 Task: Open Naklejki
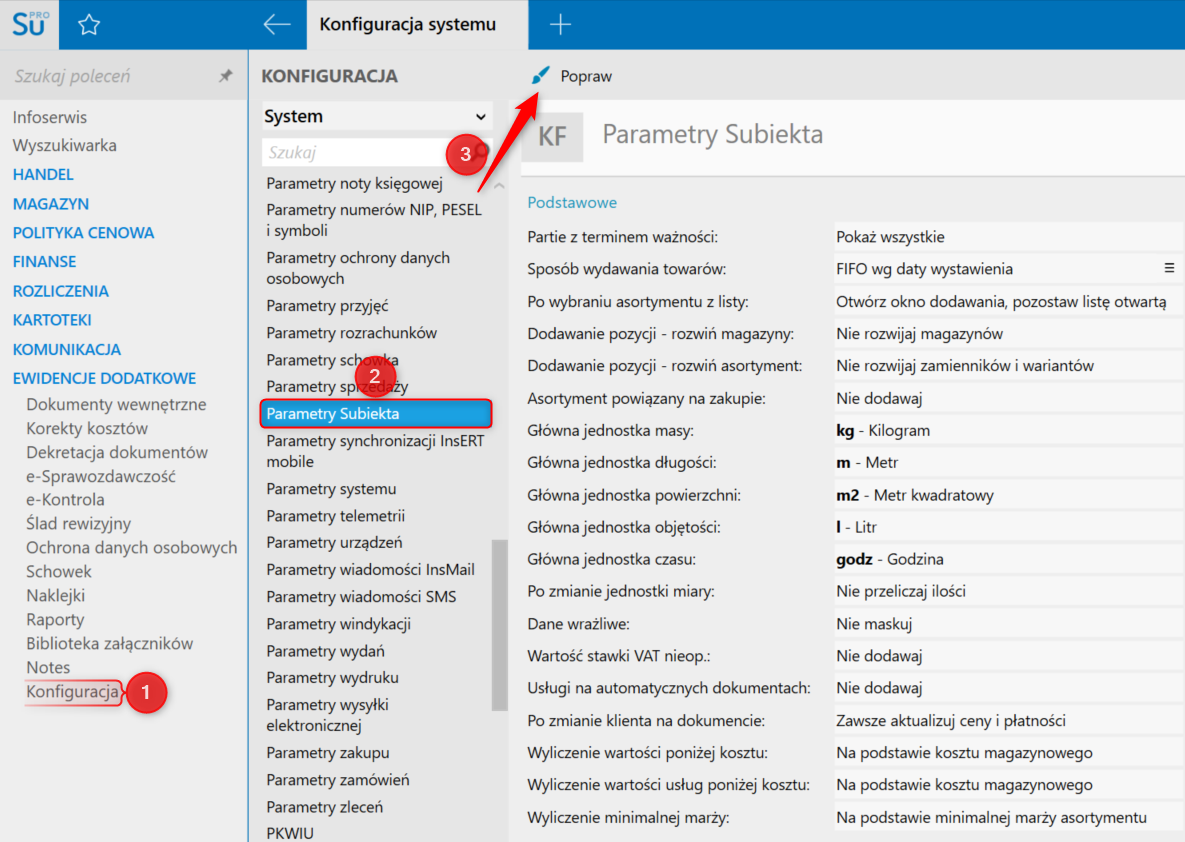(x=56, y=596)
